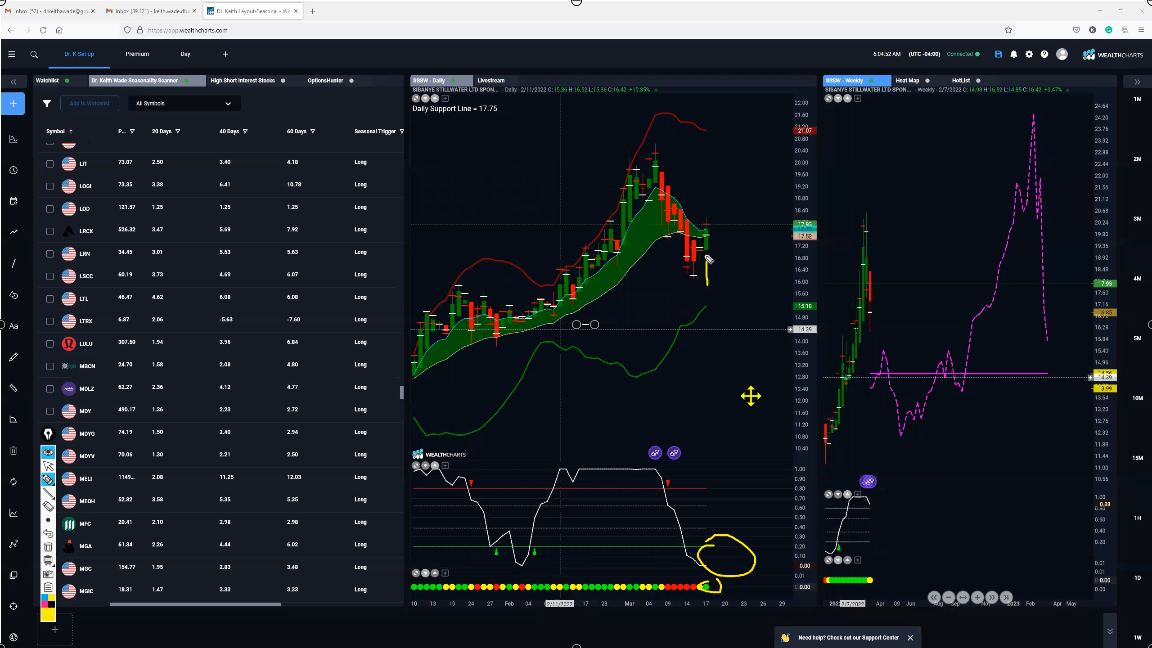Click left purple link icon above oscillator

point(655,453)
